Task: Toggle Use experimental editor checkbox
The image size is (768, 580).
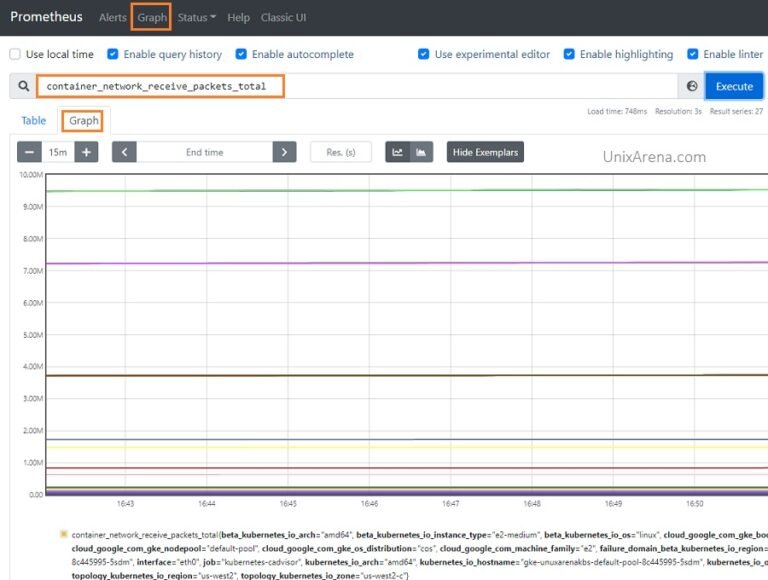Action: coord(424,55)
